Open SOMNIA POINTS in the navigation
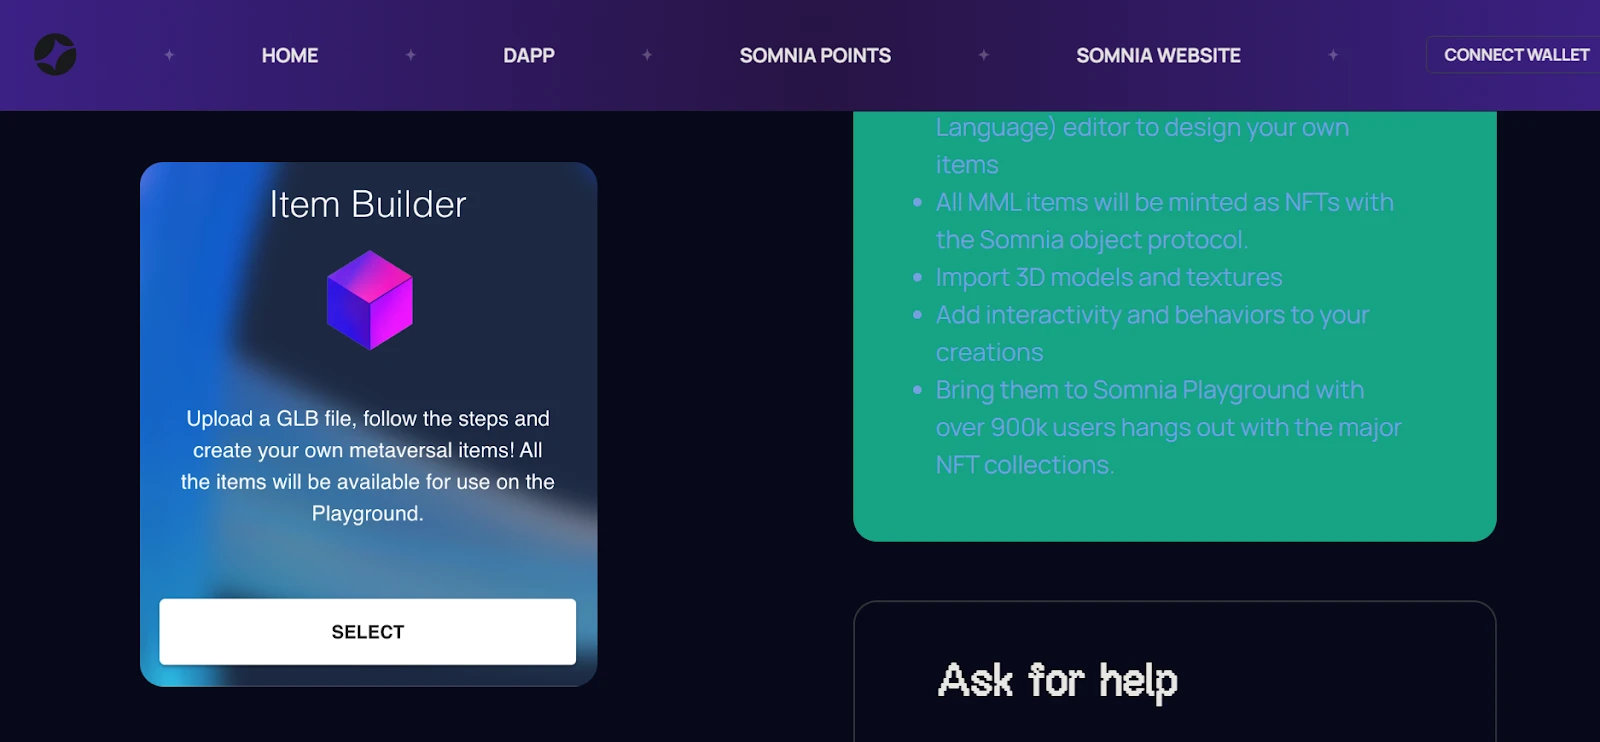Image resolution: width=1600 pixels, height=742 pixels. (x=815, y=56)
